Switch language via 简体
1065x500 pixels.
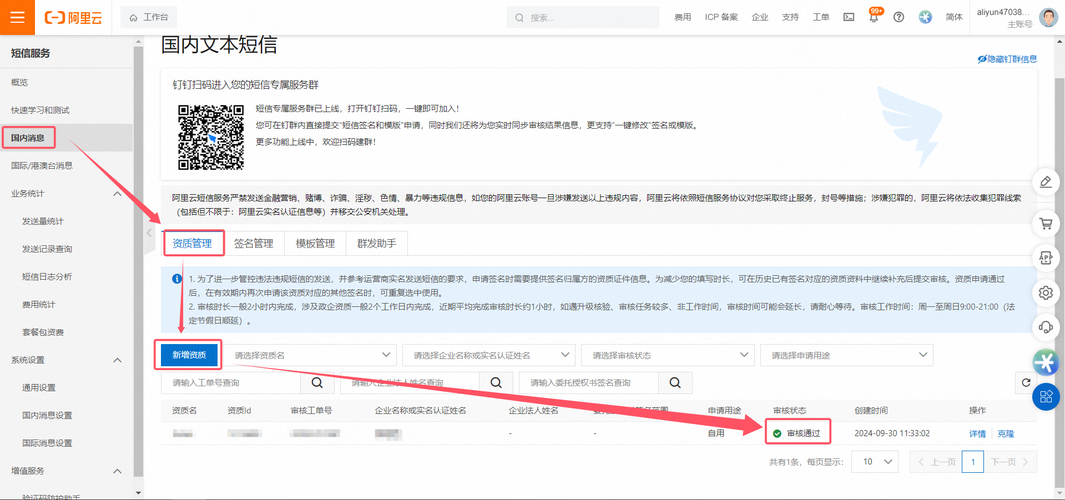coord(954,18)
